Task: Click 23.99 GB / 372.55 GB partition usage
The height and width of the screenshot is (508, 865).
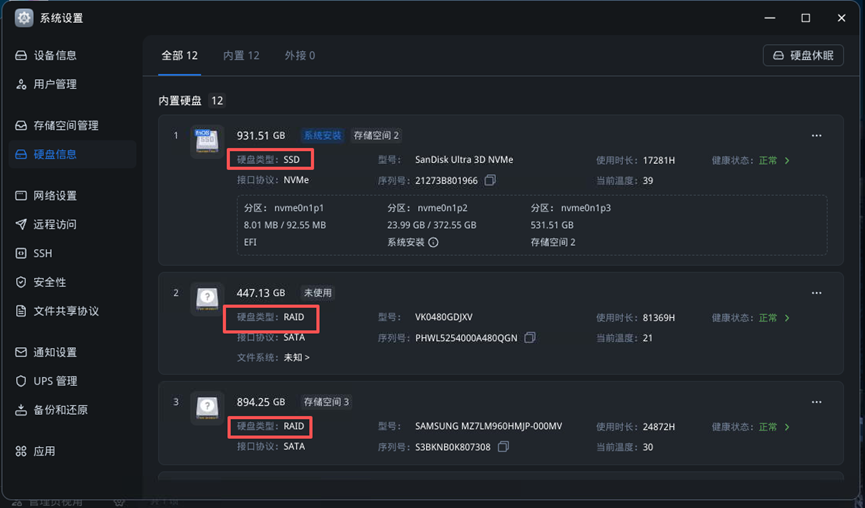Action: click(x=431, y=225)
